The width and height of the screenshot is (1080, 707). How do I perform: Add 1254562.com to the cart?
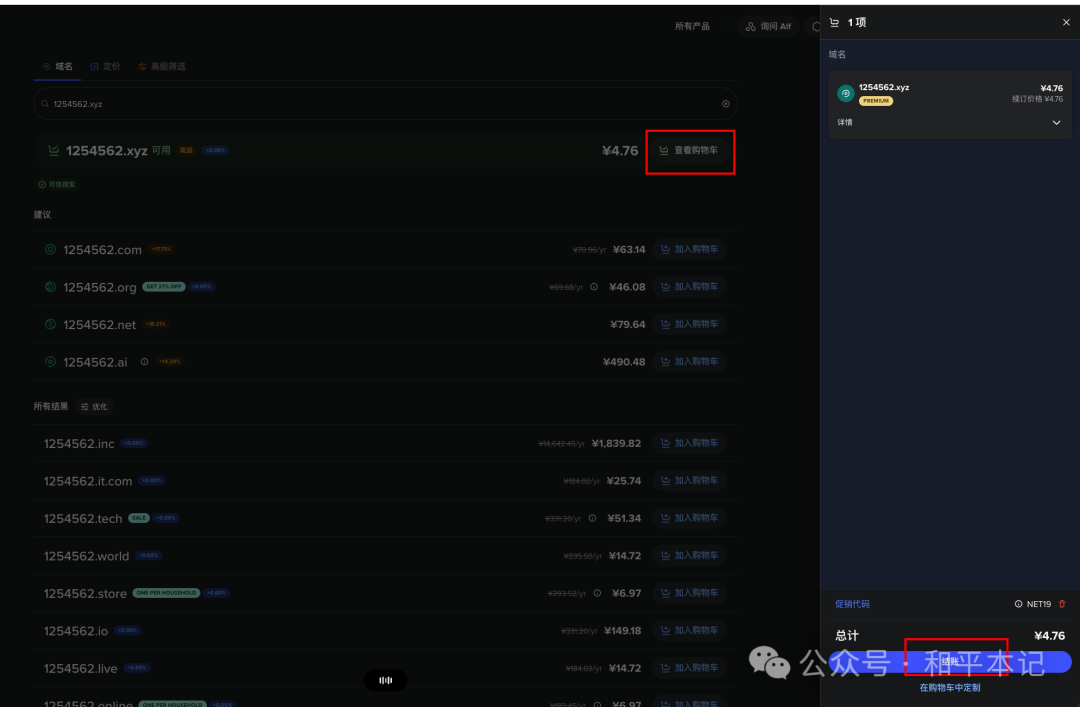coord(689,249)
